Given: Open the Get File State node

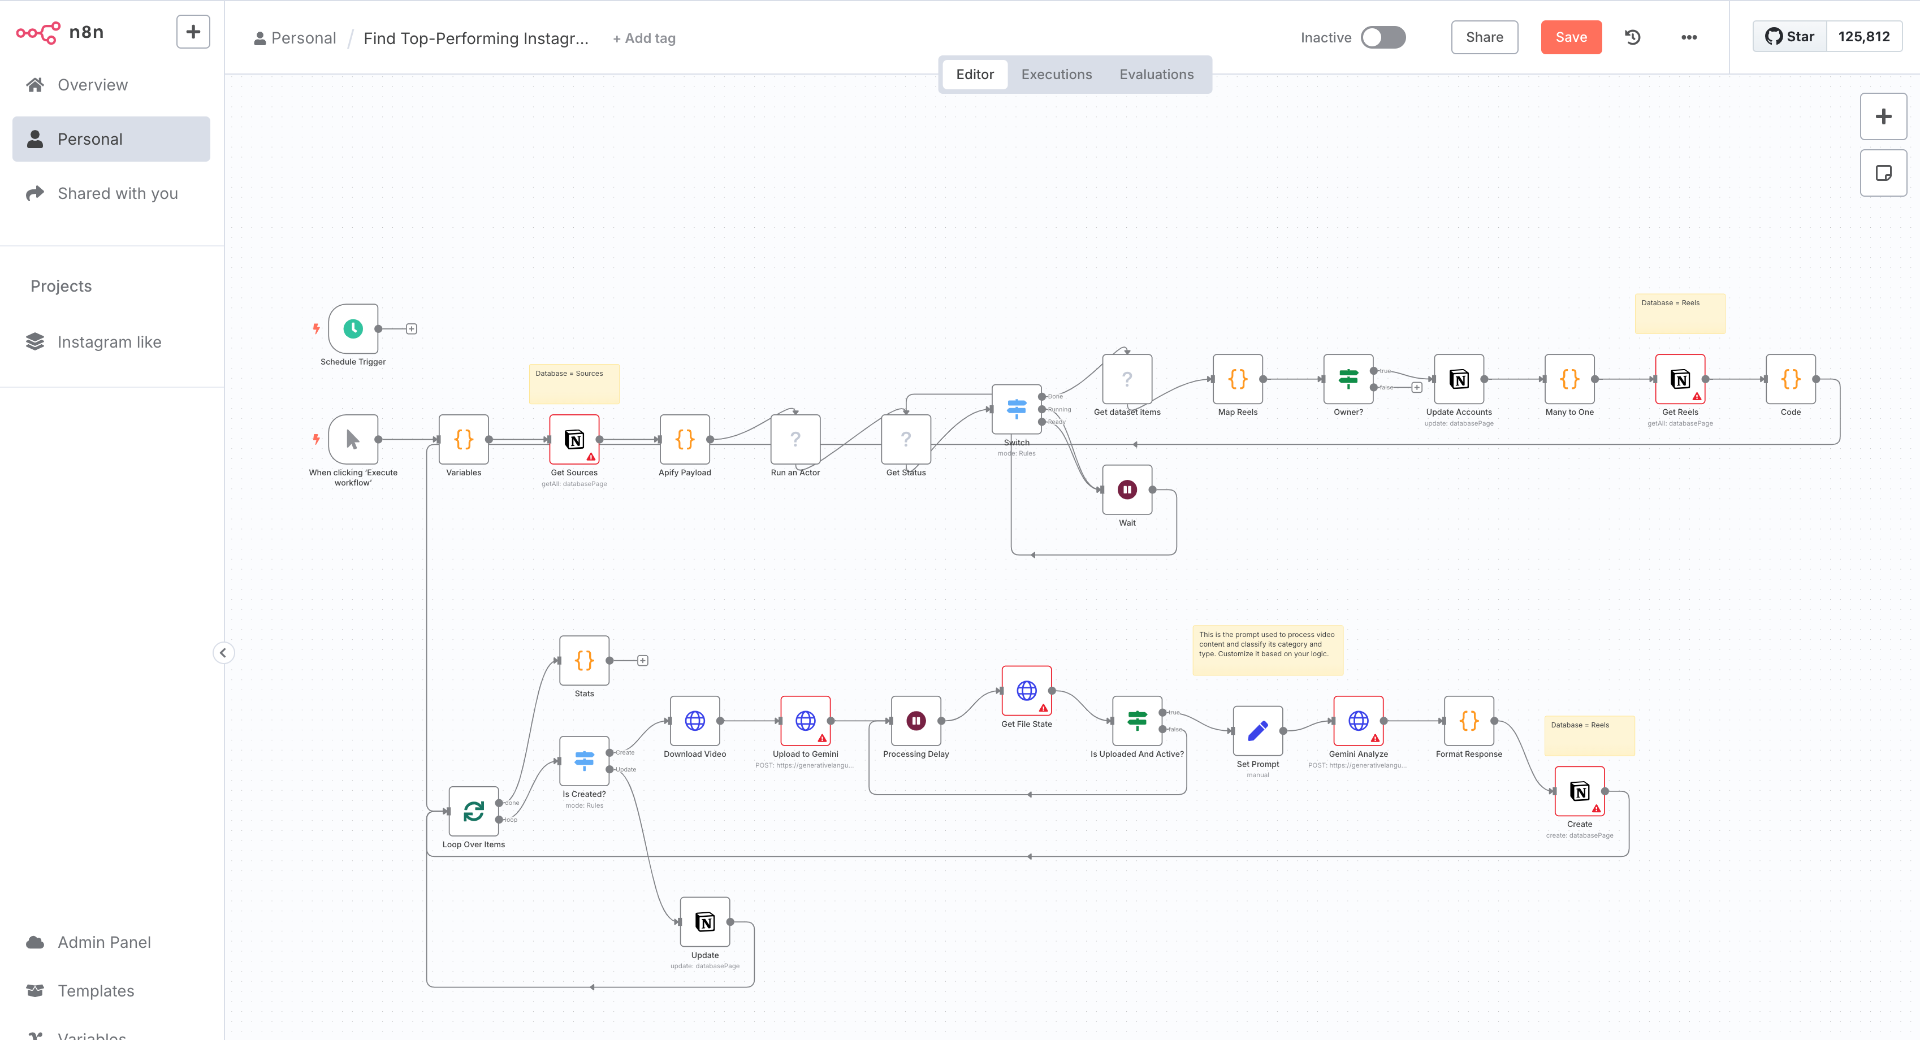Looking at the screenshot, I should (1027, 691).
